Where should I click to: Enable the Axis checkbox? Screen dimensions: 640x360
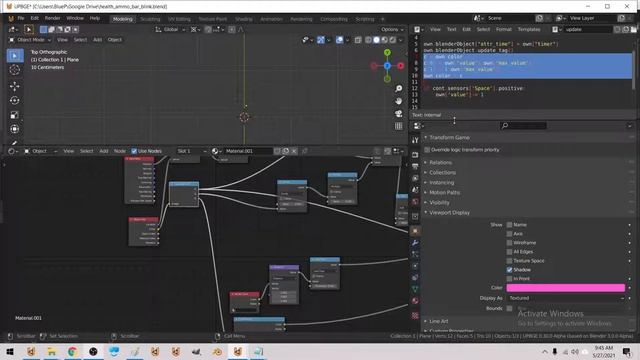click(509, 234)
